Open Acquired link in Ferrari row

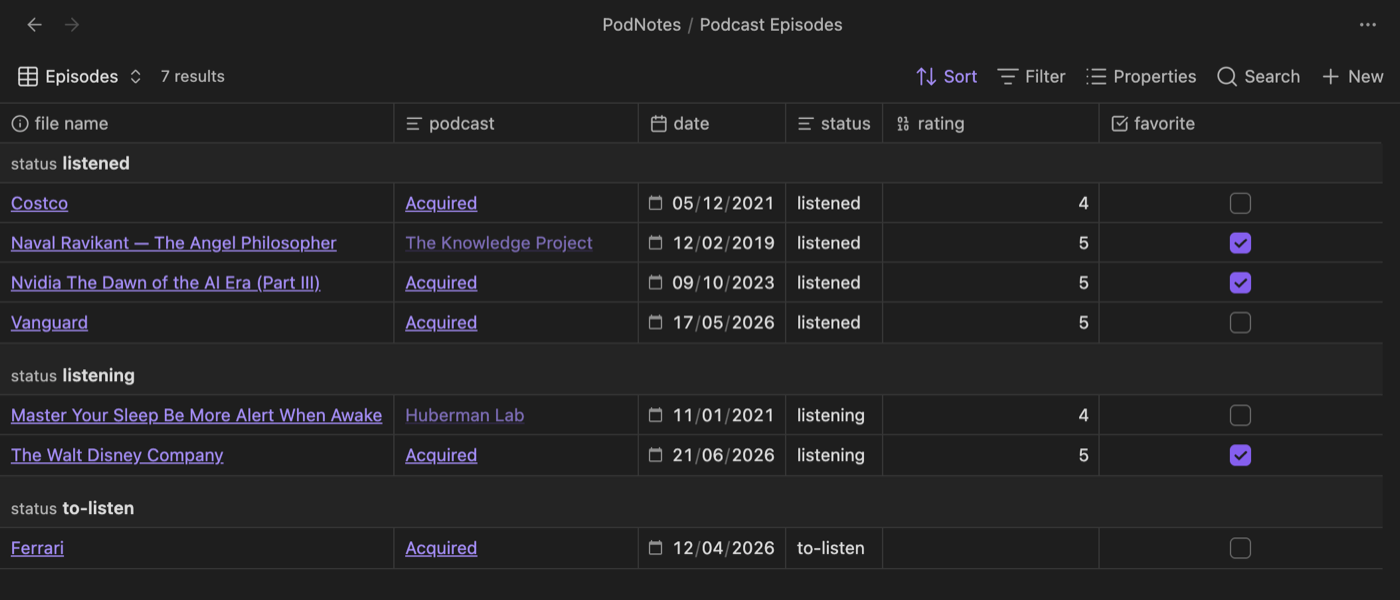(x=441, y=548)
